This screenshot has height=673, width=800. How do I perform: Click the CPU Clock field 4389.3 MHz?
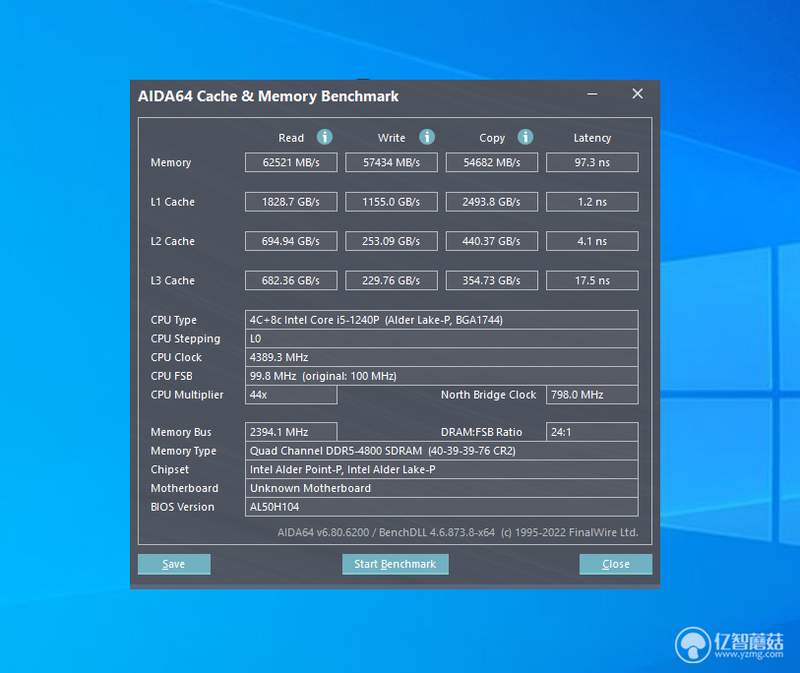pos(441,357)
